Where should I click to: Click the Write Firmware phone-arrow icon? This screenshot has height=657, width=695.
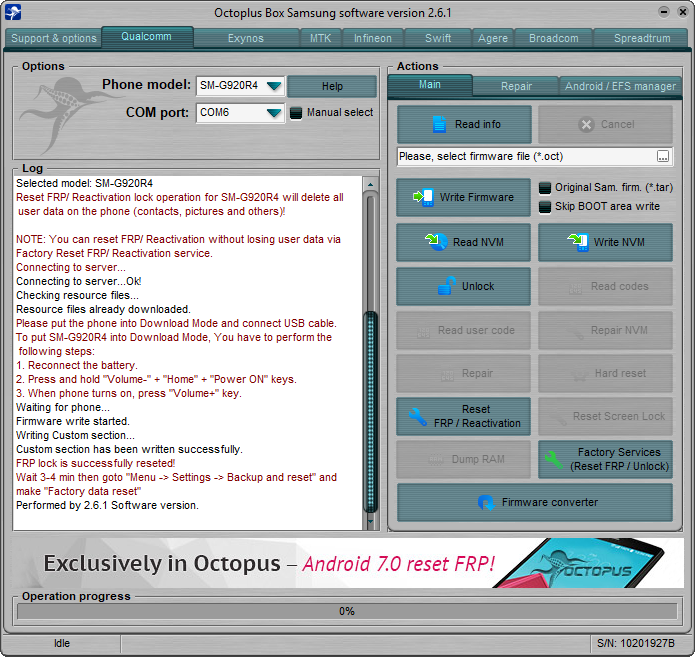pos(423,197)
